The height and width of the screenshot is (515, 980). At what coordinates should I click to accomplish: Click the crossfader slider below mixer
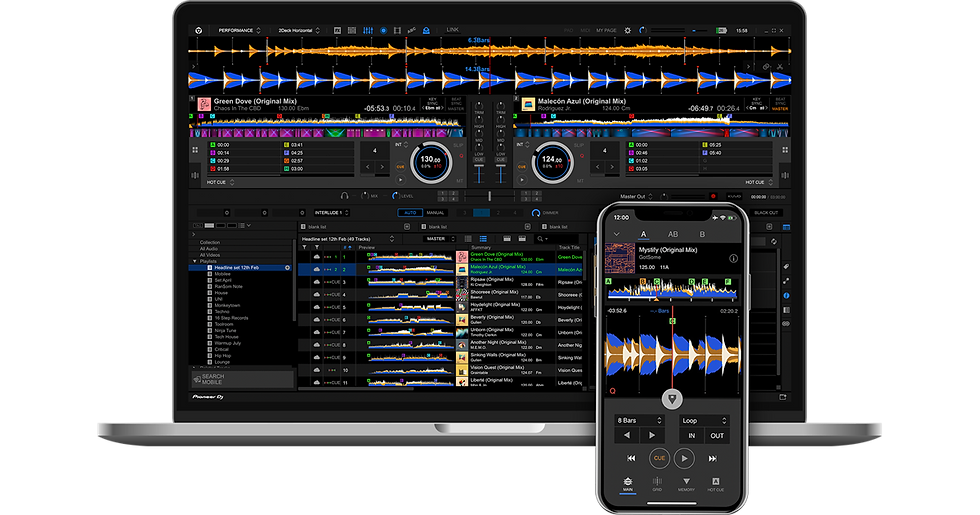point(489,196)
